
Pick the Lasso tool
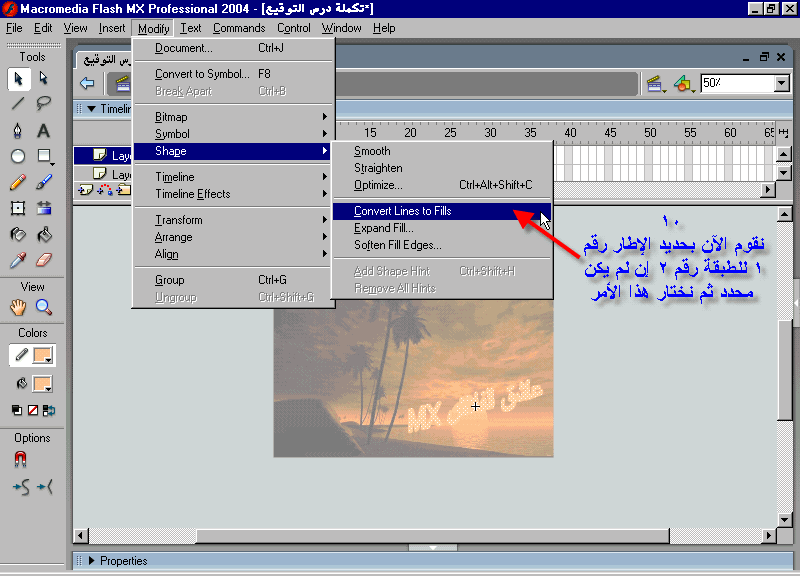[44, 104]
